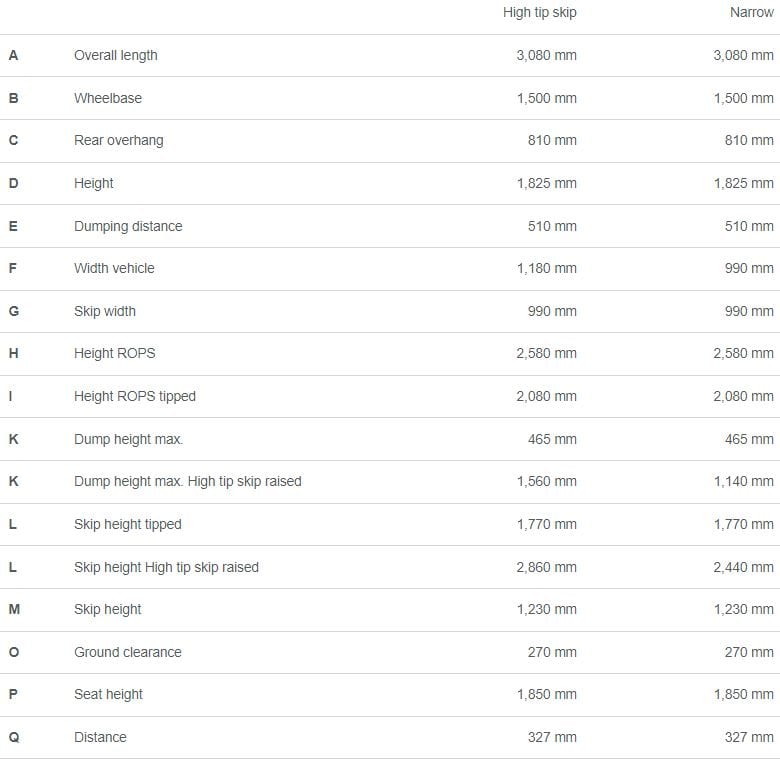The width and height of the screenshot is (780, 768).
Task: Click the 'Overall length' row label
Action: click(116, 55)
